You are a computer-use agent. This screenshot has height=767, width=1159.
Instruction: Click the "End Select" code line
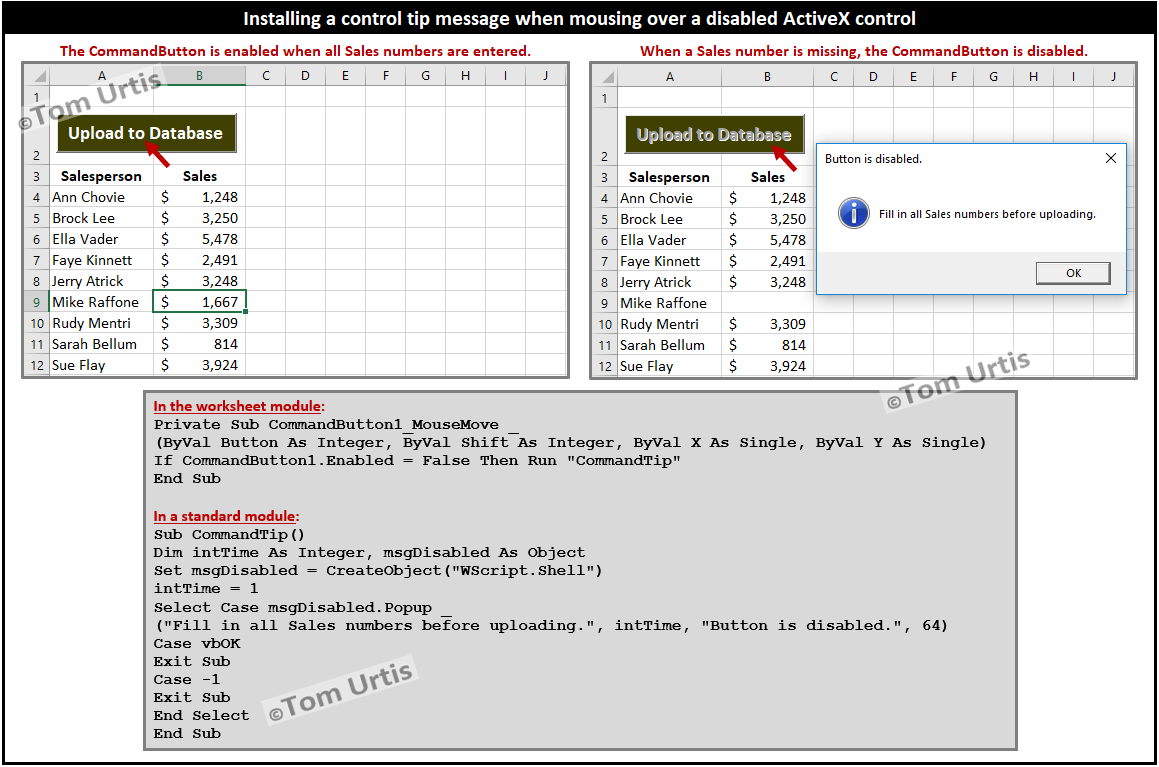tap(201, 715)
